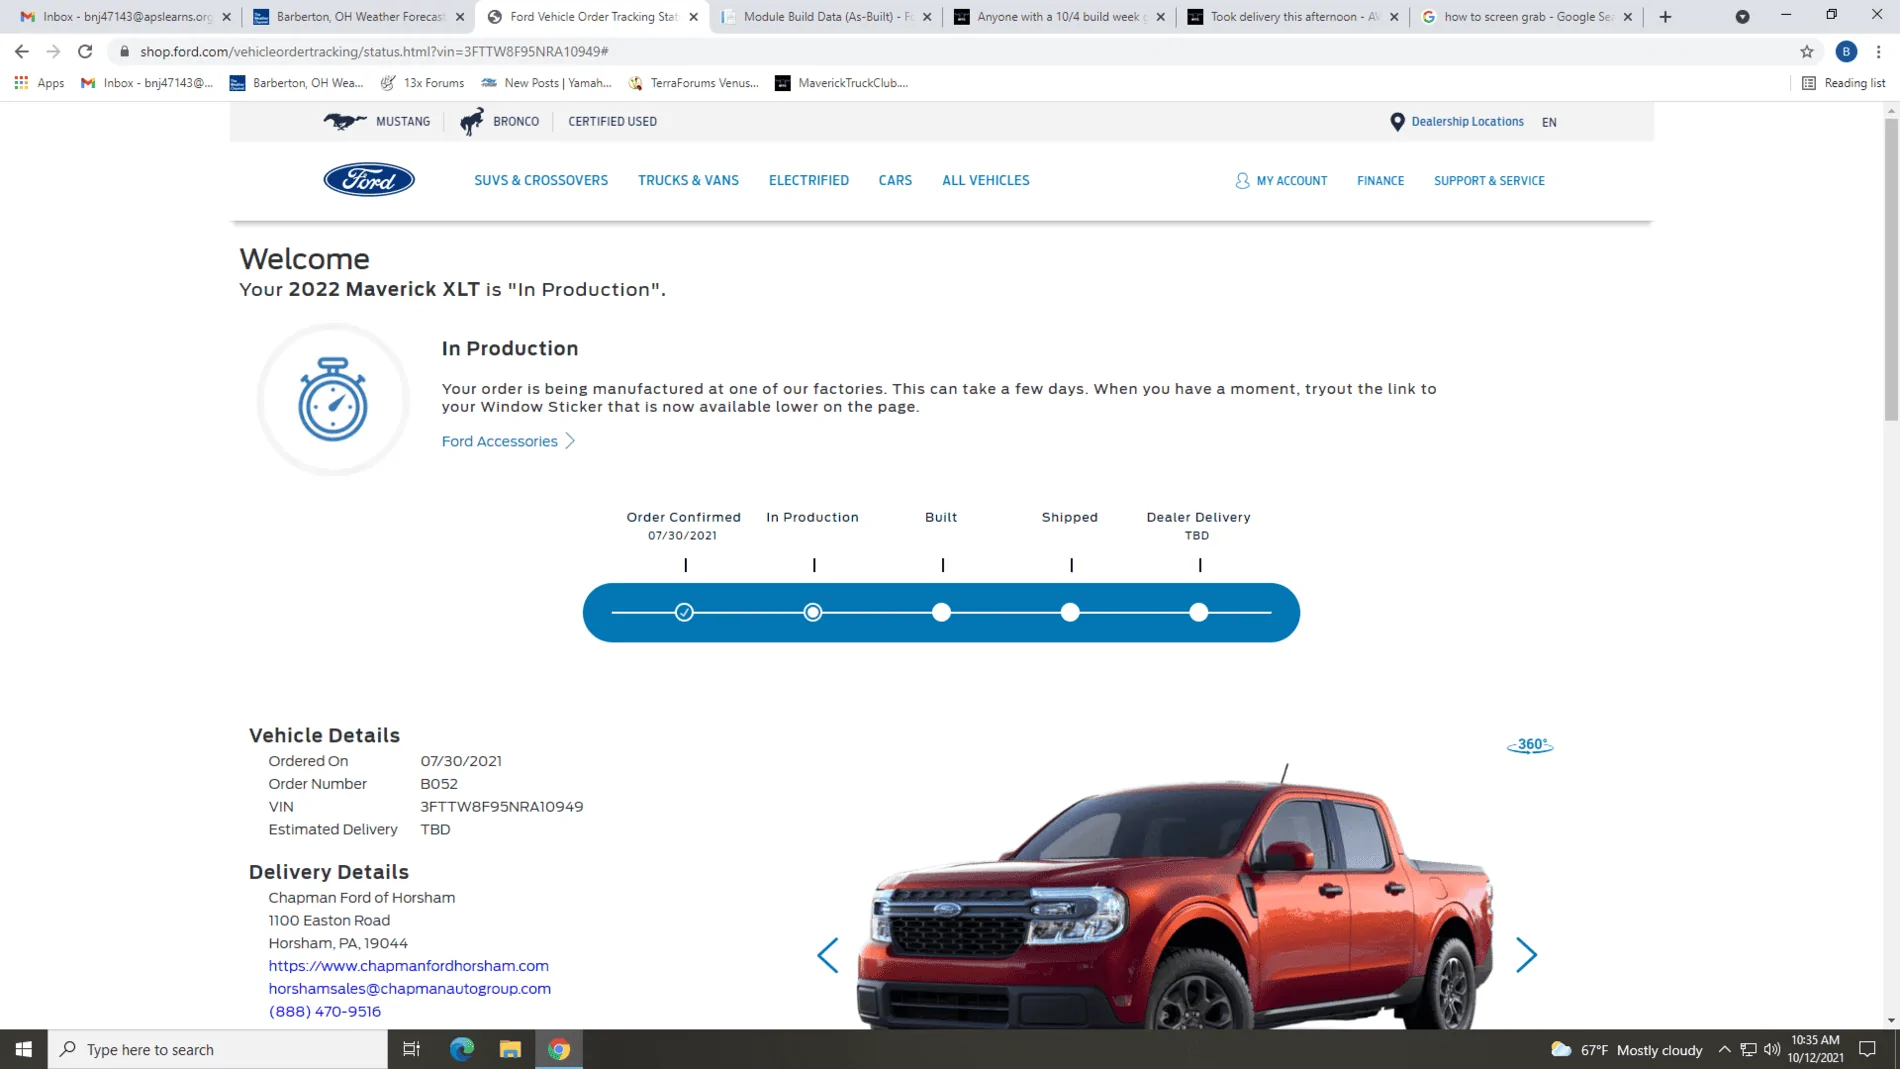Open the SUVs & Crossovers menu
Screen dimensions: 1900x1069
(x=541, y=181)
